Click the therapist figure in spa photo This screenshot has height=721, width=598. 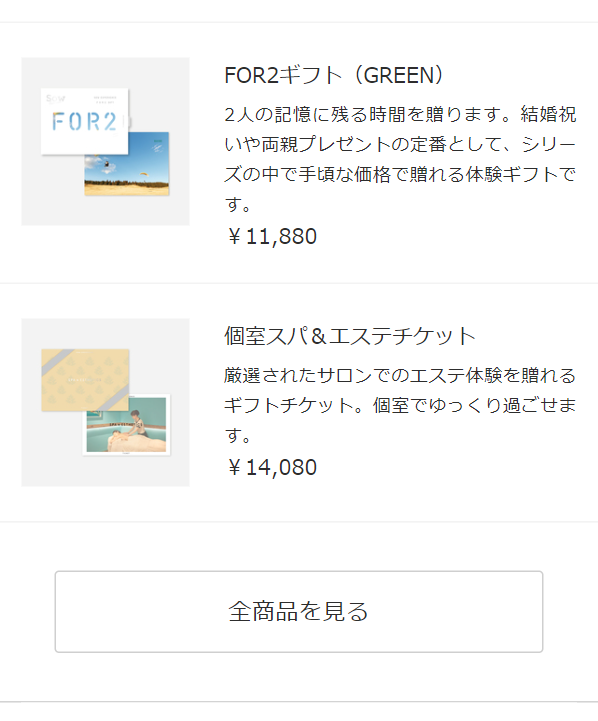[137, 423]
